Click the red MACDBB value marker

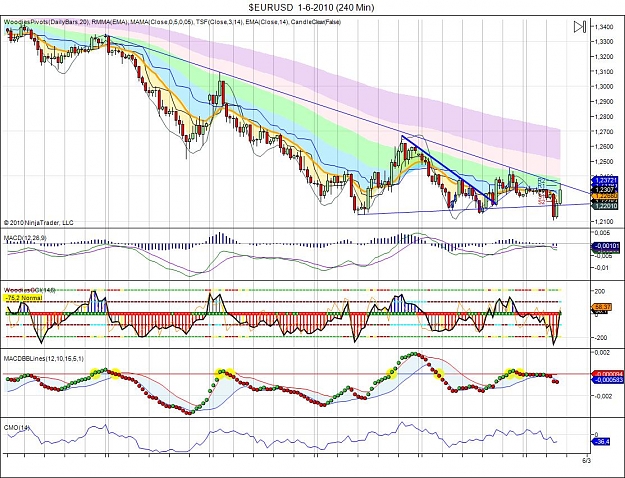[606, 374]
